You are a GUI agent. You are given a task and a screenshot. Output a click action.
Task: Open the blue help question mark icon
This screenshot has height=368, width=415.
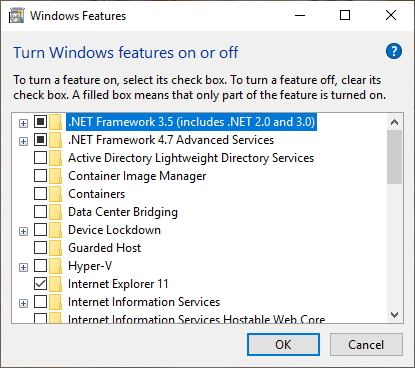click(394, 51)
